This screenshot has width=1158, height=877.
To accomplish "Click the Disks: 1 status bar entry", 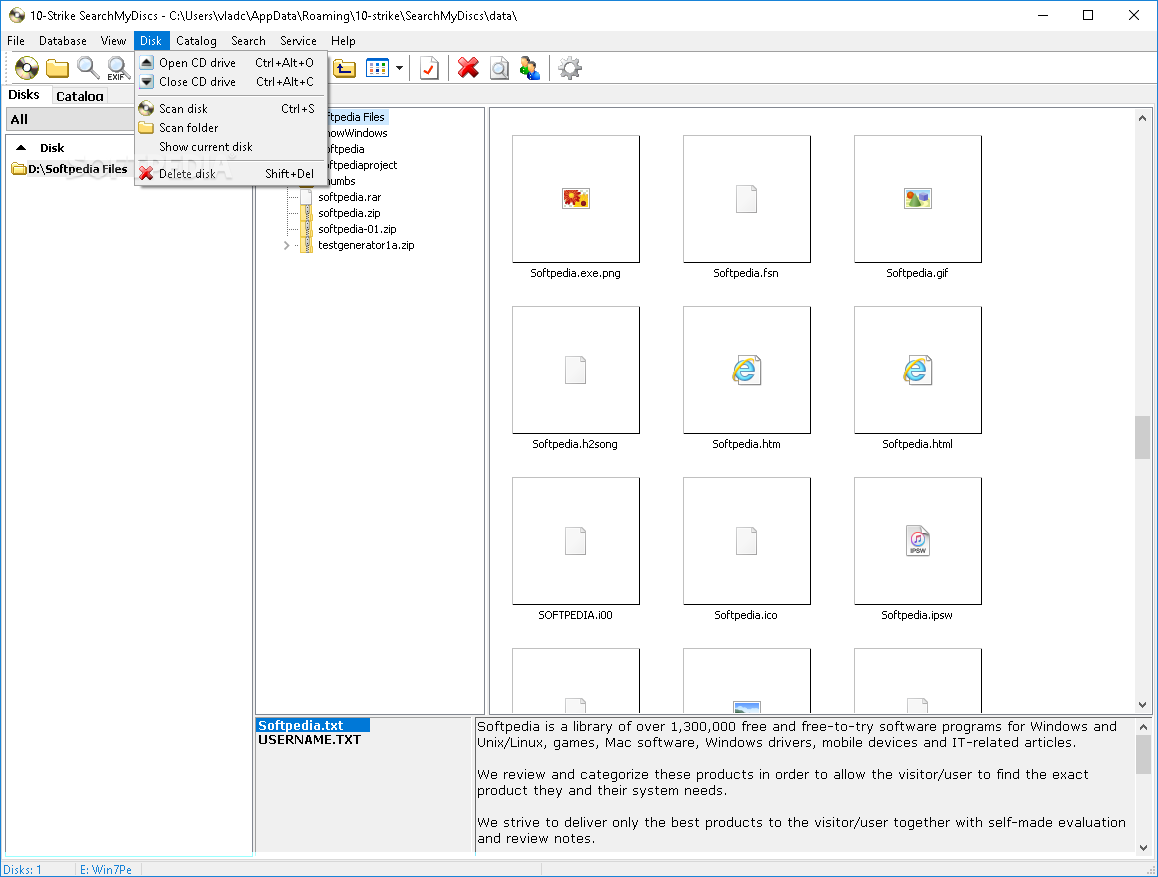I will (23, 870).
